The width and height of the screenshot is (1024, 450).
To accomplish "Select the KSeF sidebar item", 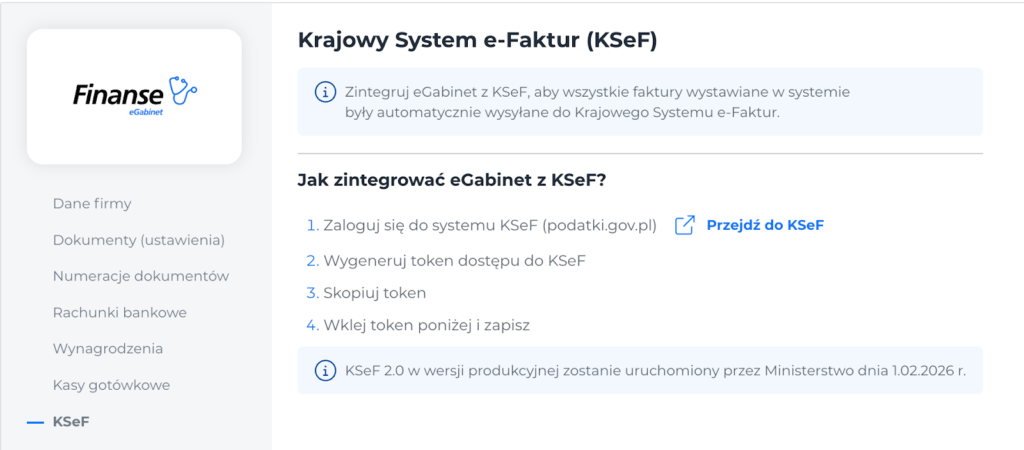I will pos(71,422).
